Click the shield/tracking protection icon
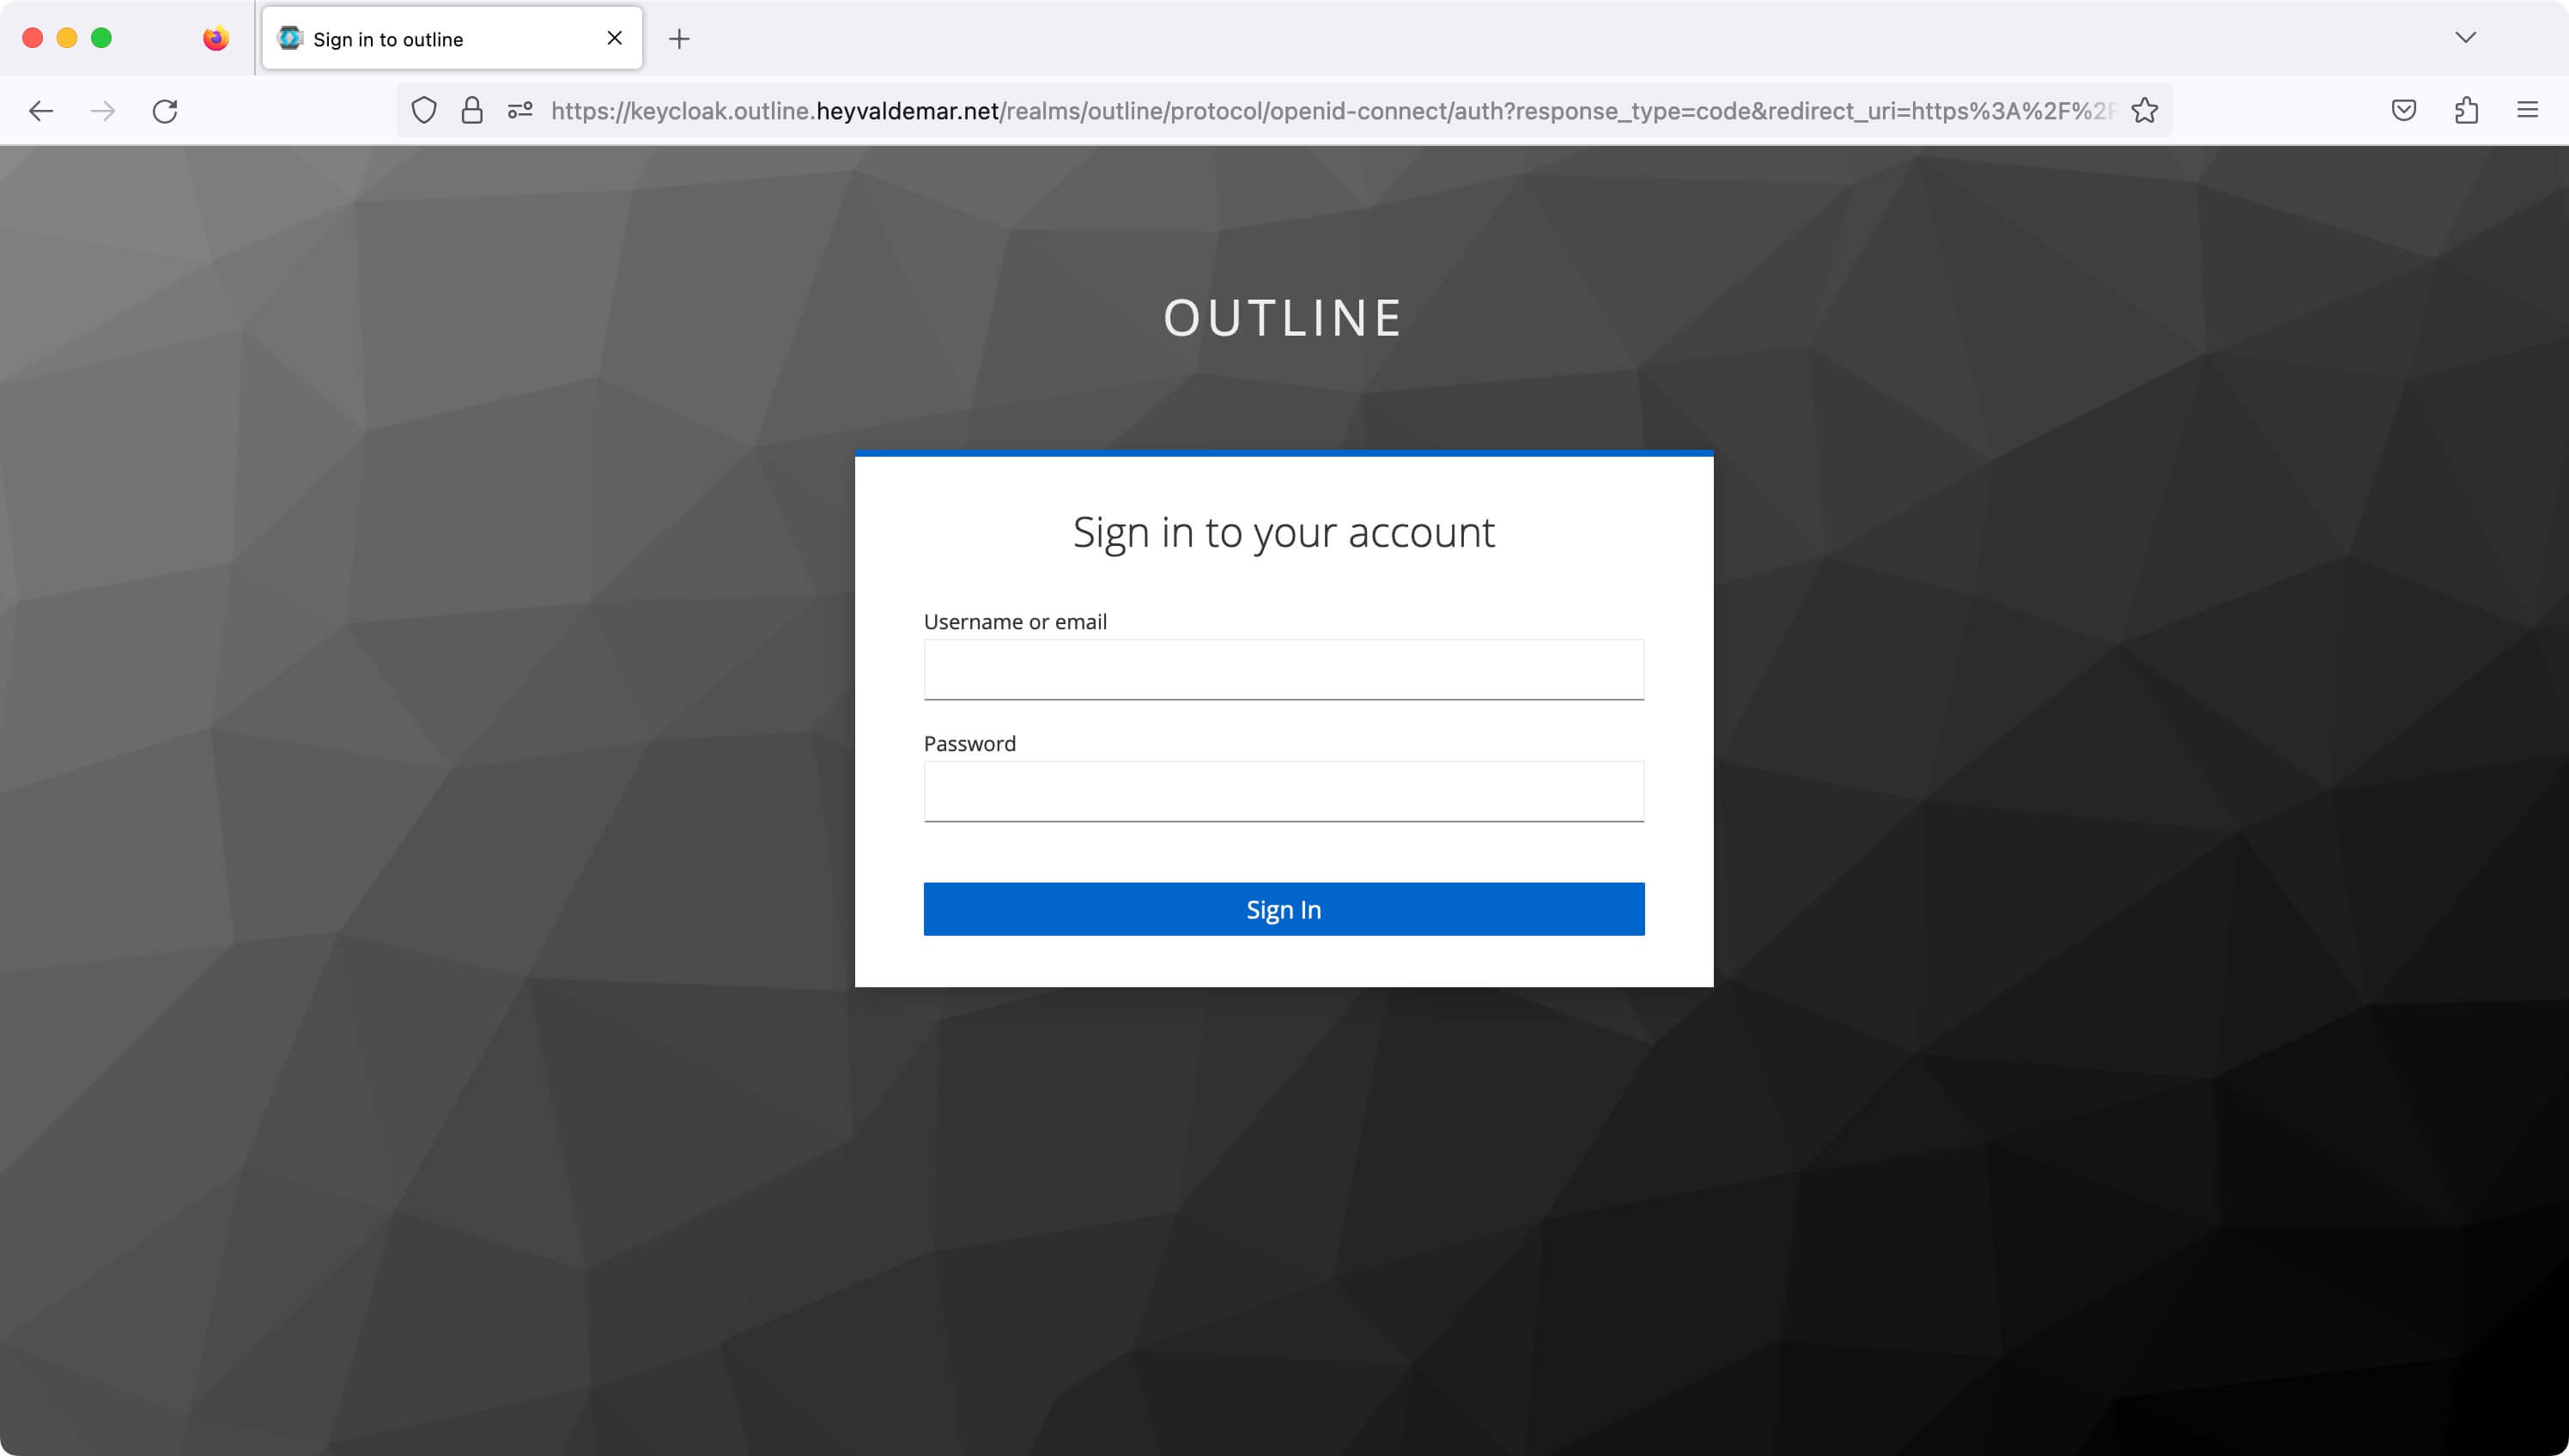 [422, 109]
